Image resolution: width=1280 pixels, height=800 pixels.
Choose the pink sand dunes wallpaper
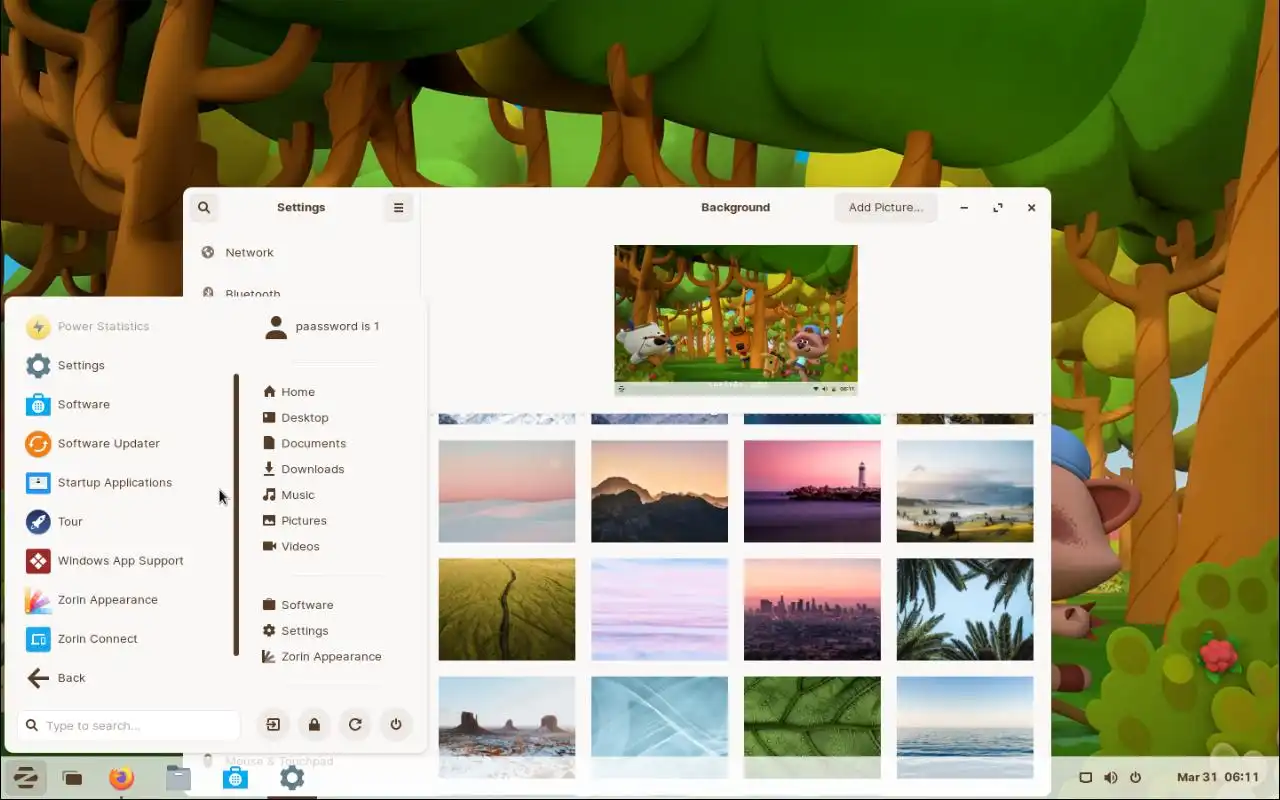[507, 491]
